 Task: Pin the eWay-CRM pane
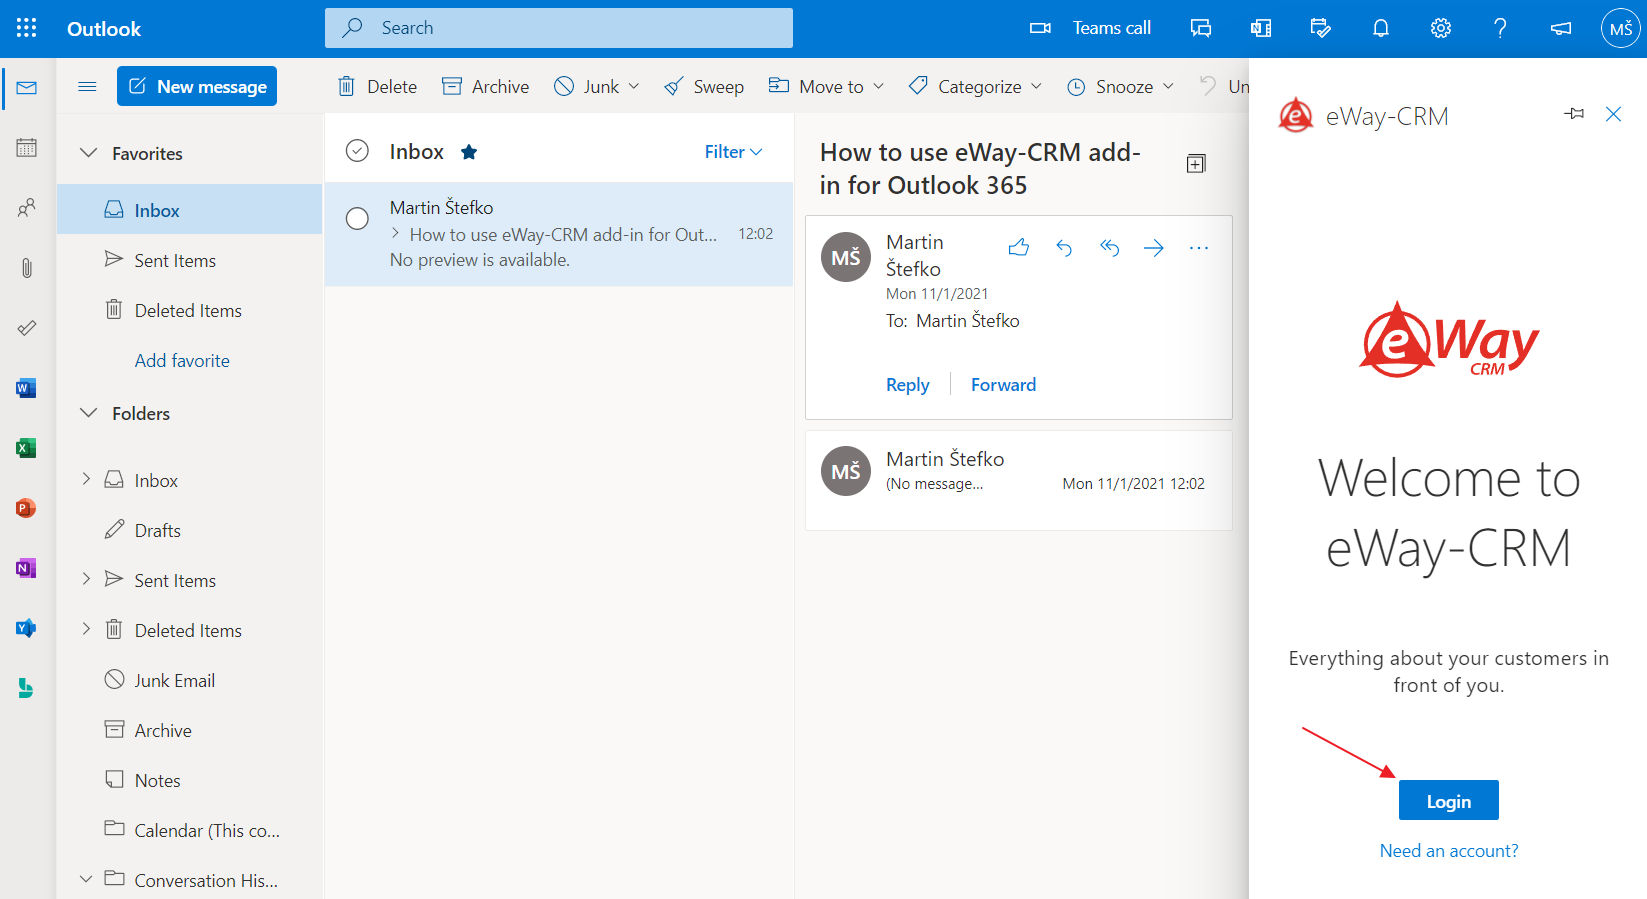[1574, 114]
